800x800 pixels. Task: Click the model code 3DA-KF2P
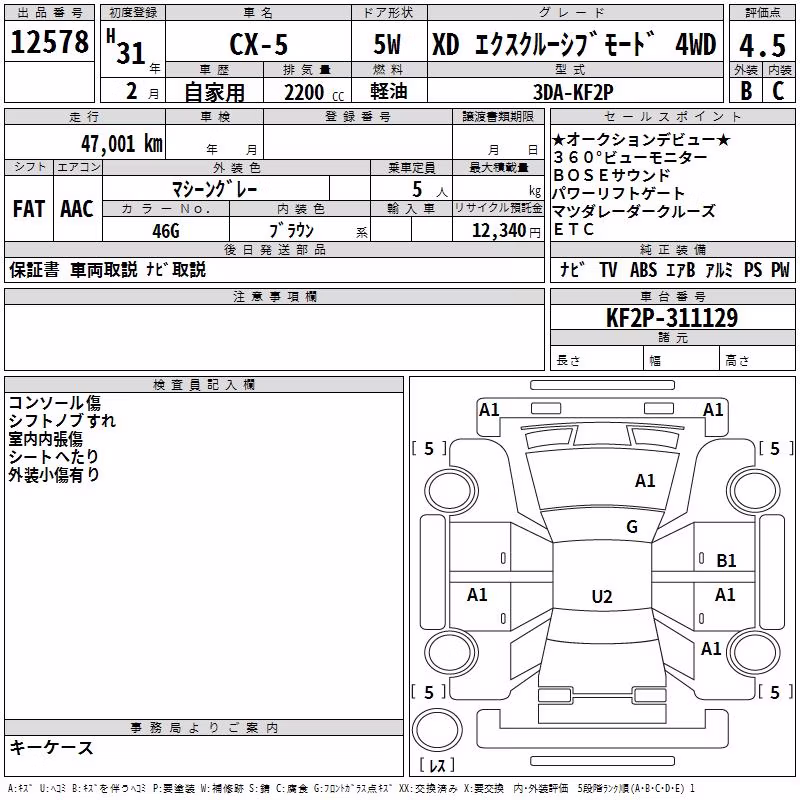pos(573,92)
